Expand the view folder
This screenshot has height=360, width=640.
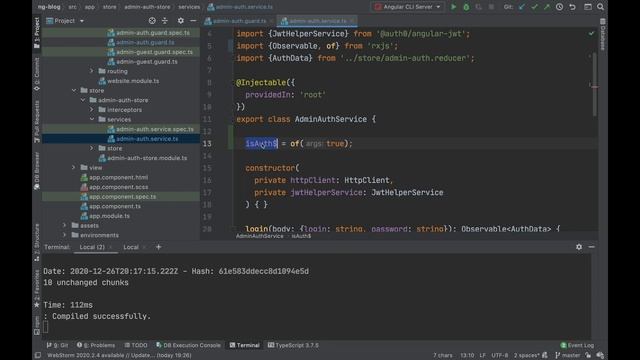(74, 167)
